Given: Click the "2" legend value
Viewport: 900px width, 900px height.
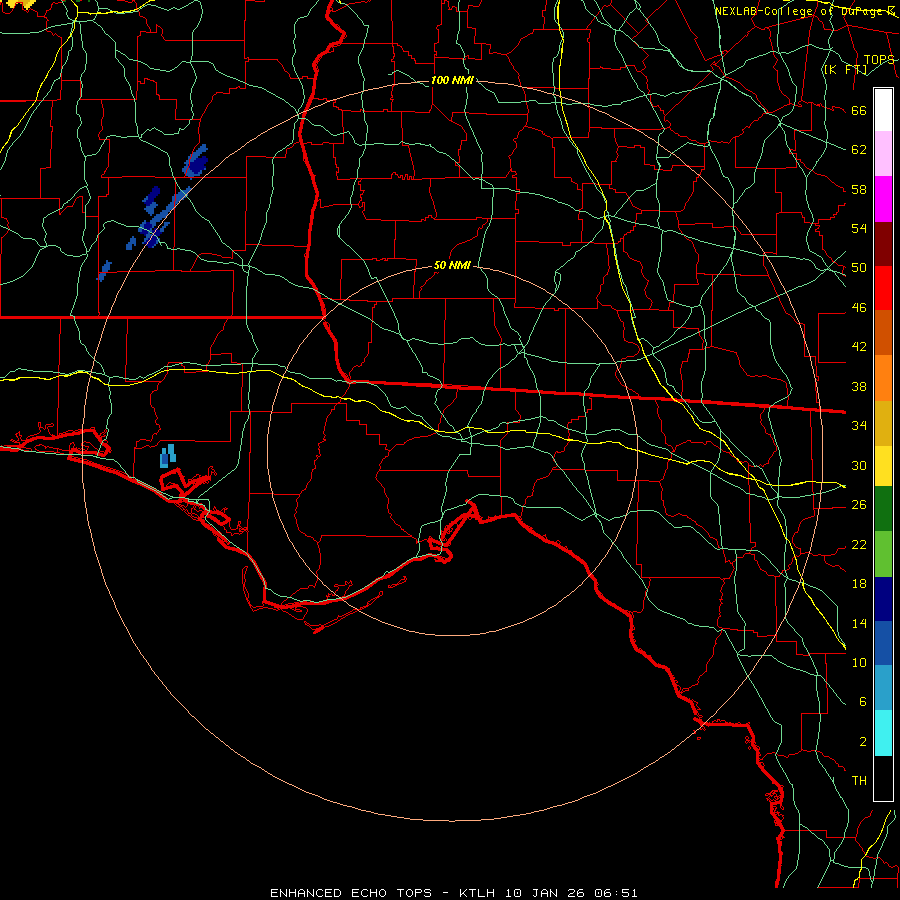Looking at the screenshot, I should point(862,742).
